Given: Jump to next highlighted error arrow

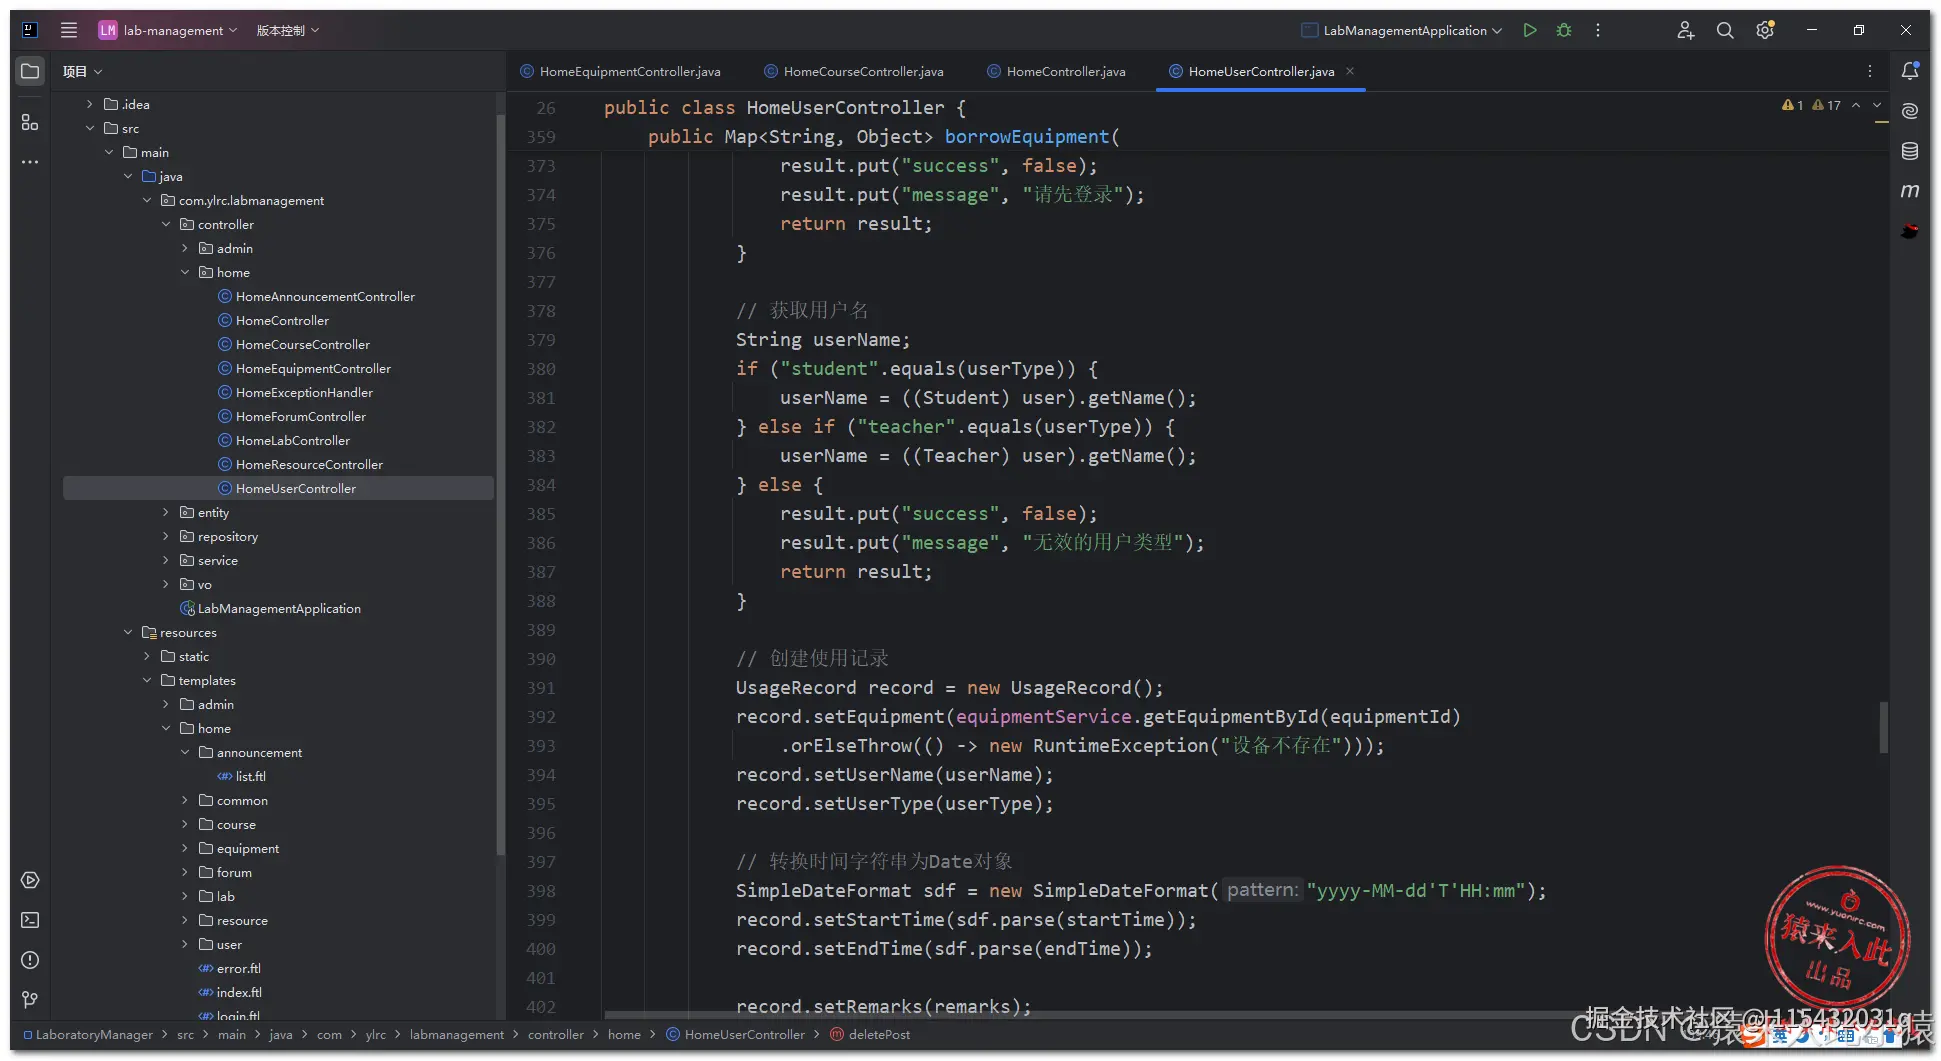Looking at the screenshot, I should pyautogui.click(x=1877, y=105).
